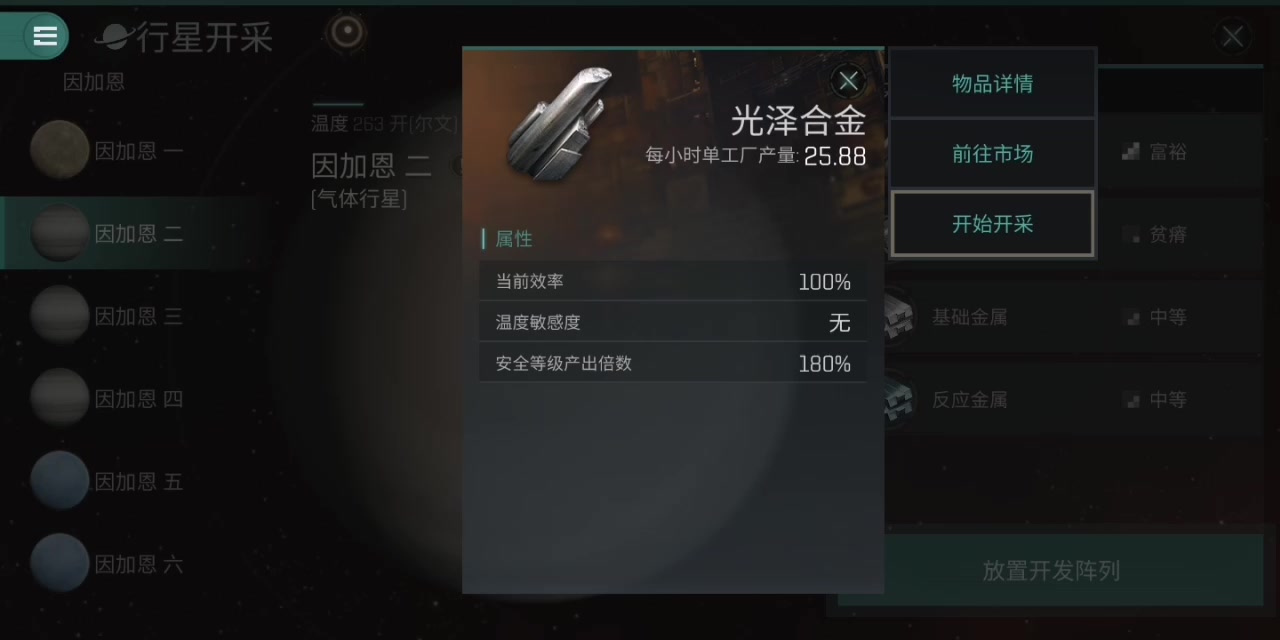The height and width of the screenshot is (640, 1280).
Task: Click the 放置开发阵列 button
Action: (1051, 571)
